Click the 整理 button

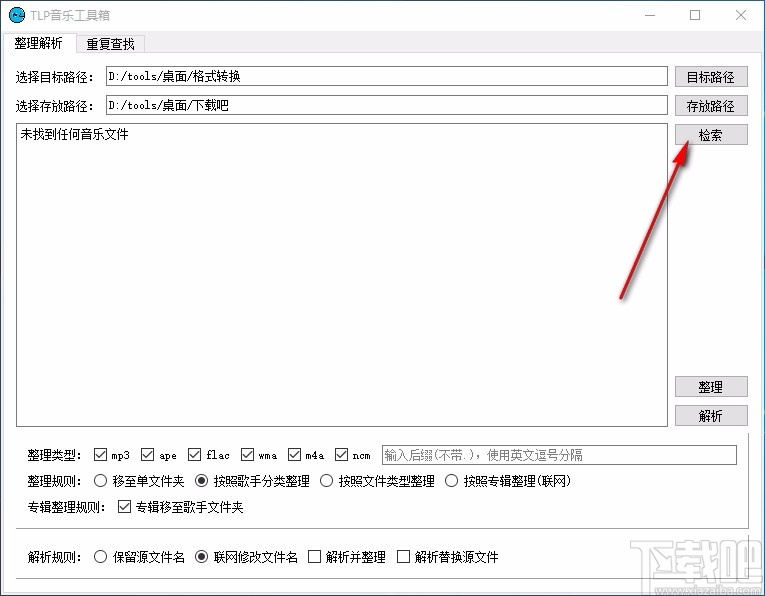(711, 387)
